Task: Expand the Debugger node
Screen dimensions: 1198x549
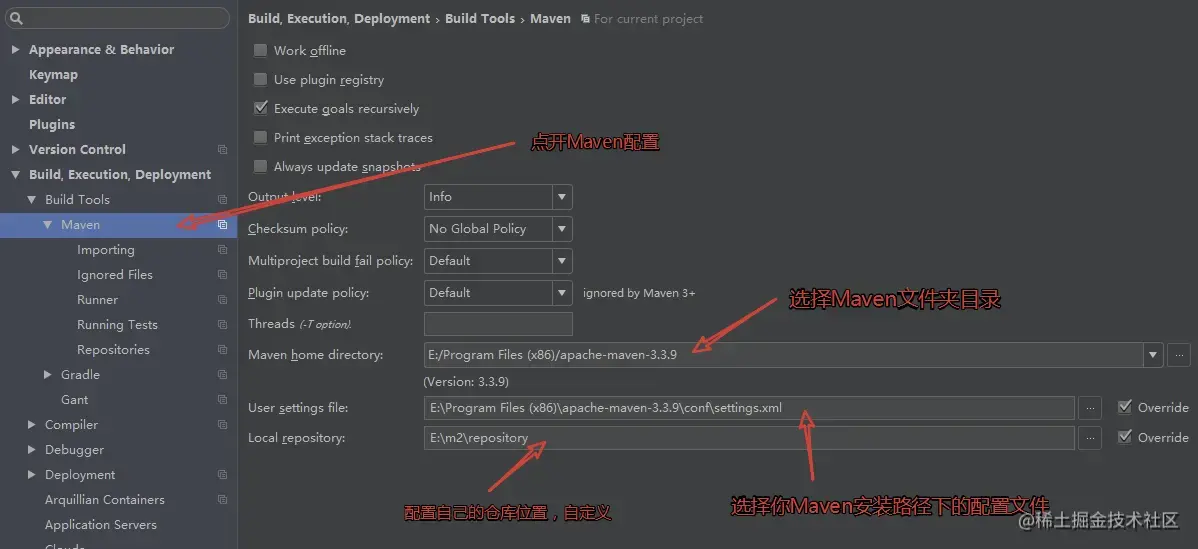Action: click(x=31, y=450)
